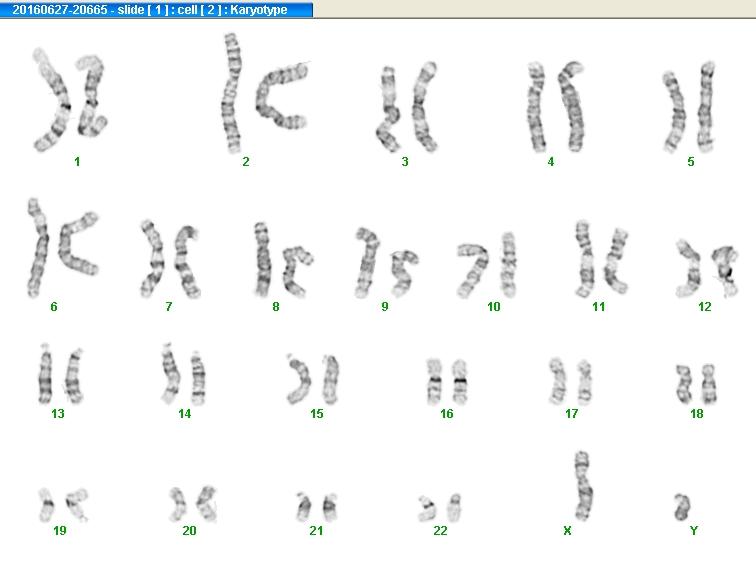Image resolution: width=756 pixels, height=582 pixels.
Task: Click the chromosome 6 label
Action: point(54,307)
